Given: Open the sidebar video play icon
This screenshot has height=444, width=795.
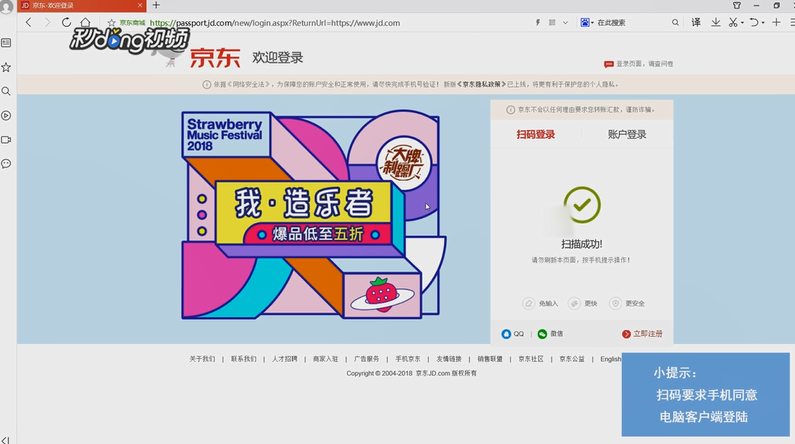Looking at the screenshot, I should point(6,116).
